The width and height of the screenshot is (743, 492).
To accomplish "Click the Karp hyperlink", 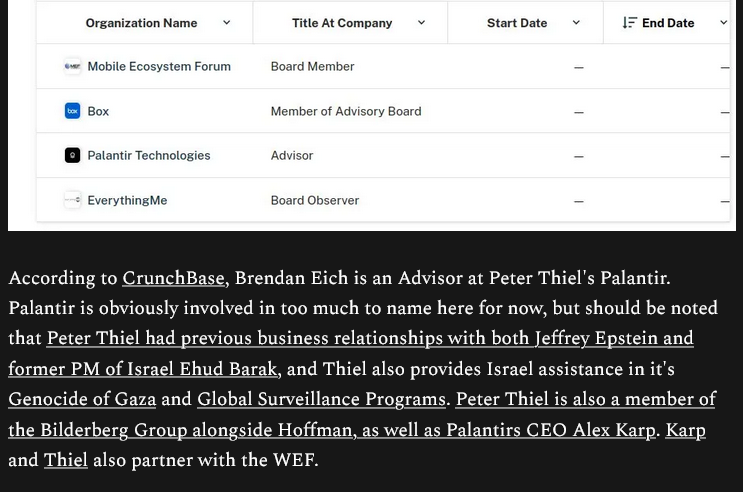I will tap(685, 431).
